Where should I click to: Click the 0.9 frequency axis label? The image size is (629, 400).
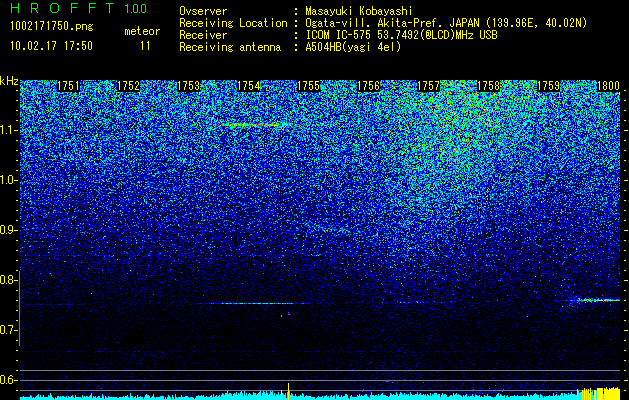click(x=7, y=230)
